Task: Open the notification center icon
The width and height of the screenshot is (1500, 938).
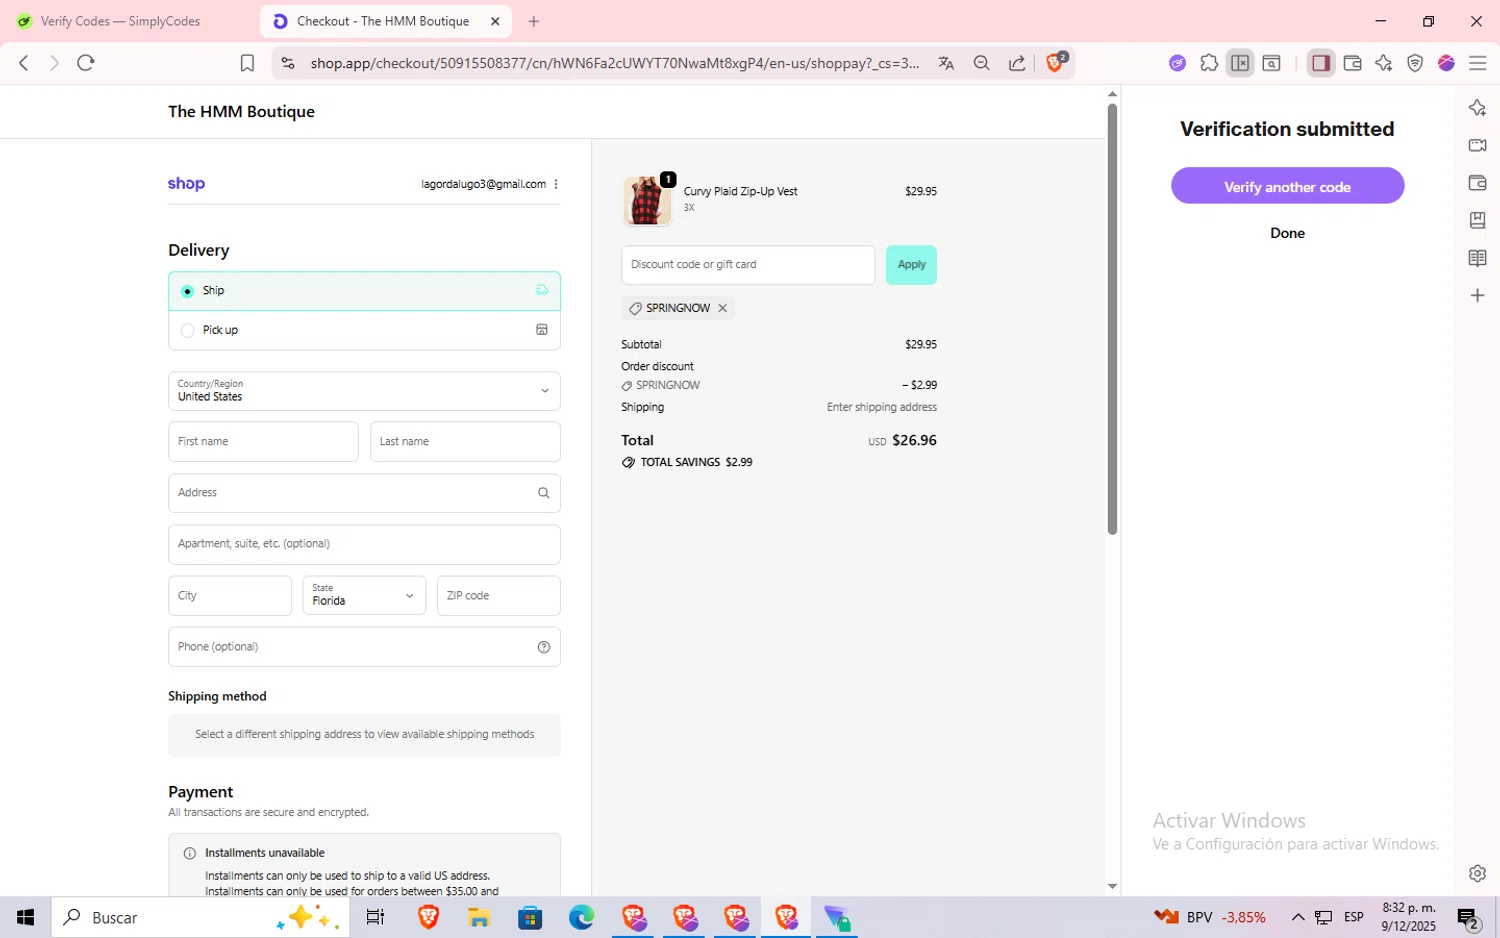Action: point(1468,917)
